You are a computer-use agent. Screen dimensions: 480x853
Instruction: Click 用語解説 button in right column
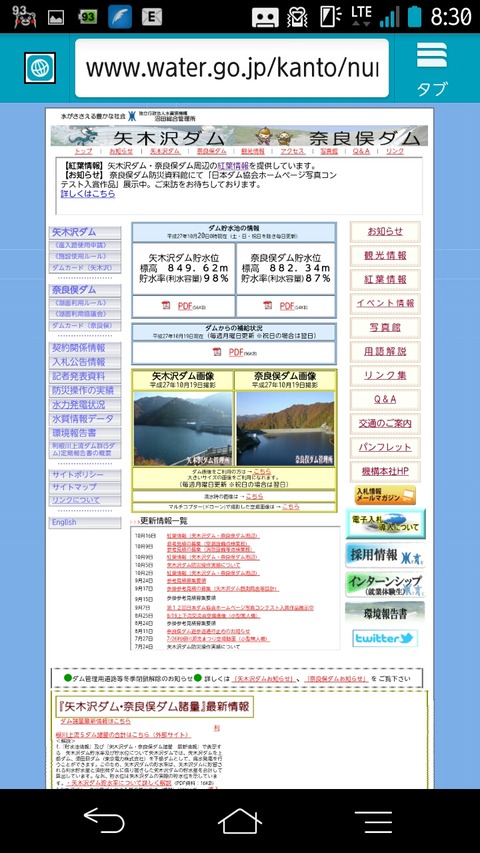point(385,351)
